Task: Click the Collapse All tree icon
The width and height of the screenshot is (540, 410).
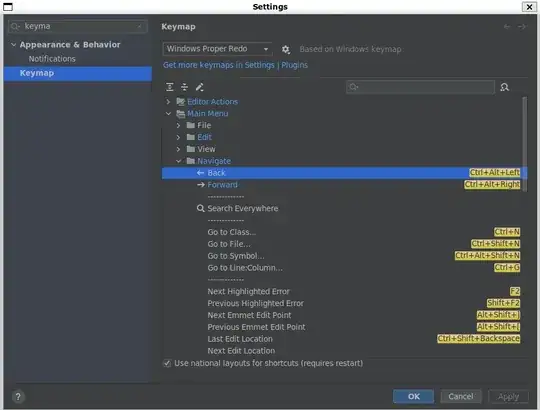Action: tap(185, 87)
